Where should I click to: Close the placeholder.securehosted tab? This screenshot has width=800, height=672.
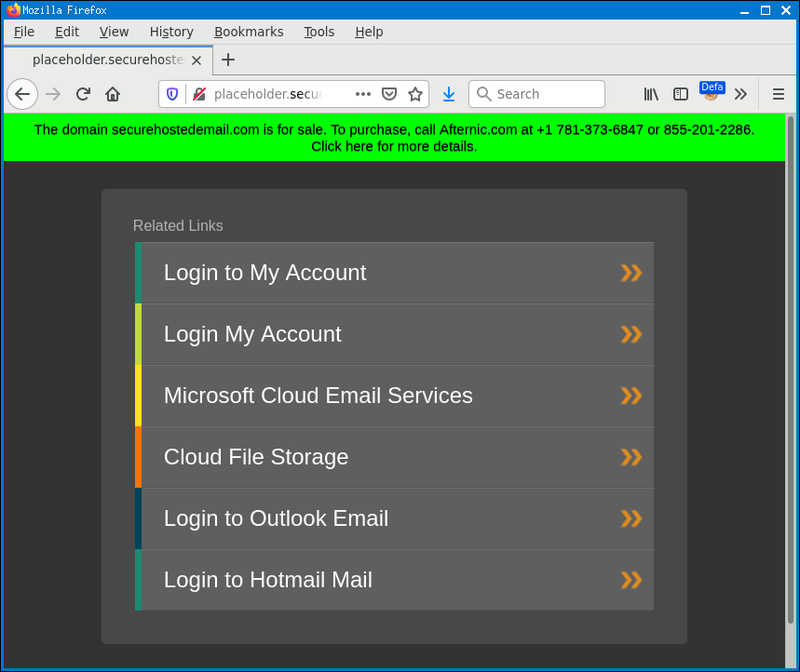coord(196,60)
